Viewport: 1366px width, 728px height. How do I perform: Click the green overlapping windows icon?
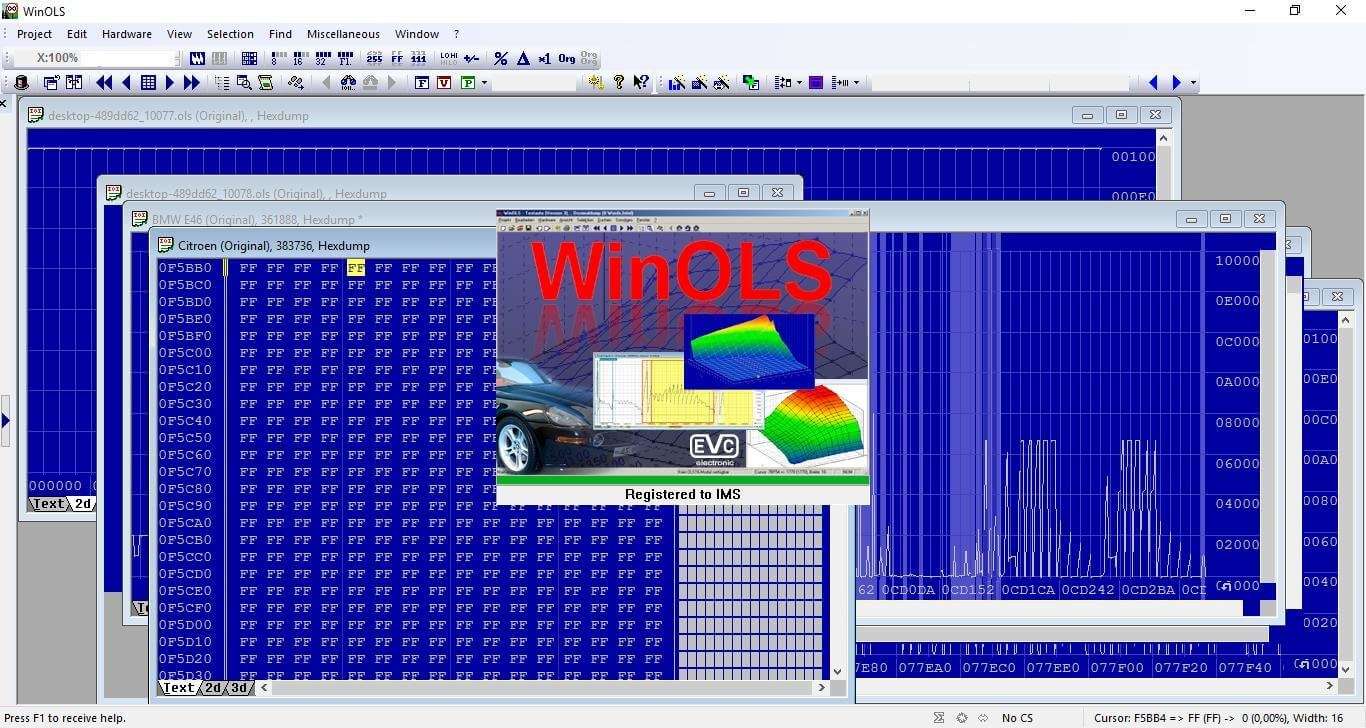(x=751, y=83)
